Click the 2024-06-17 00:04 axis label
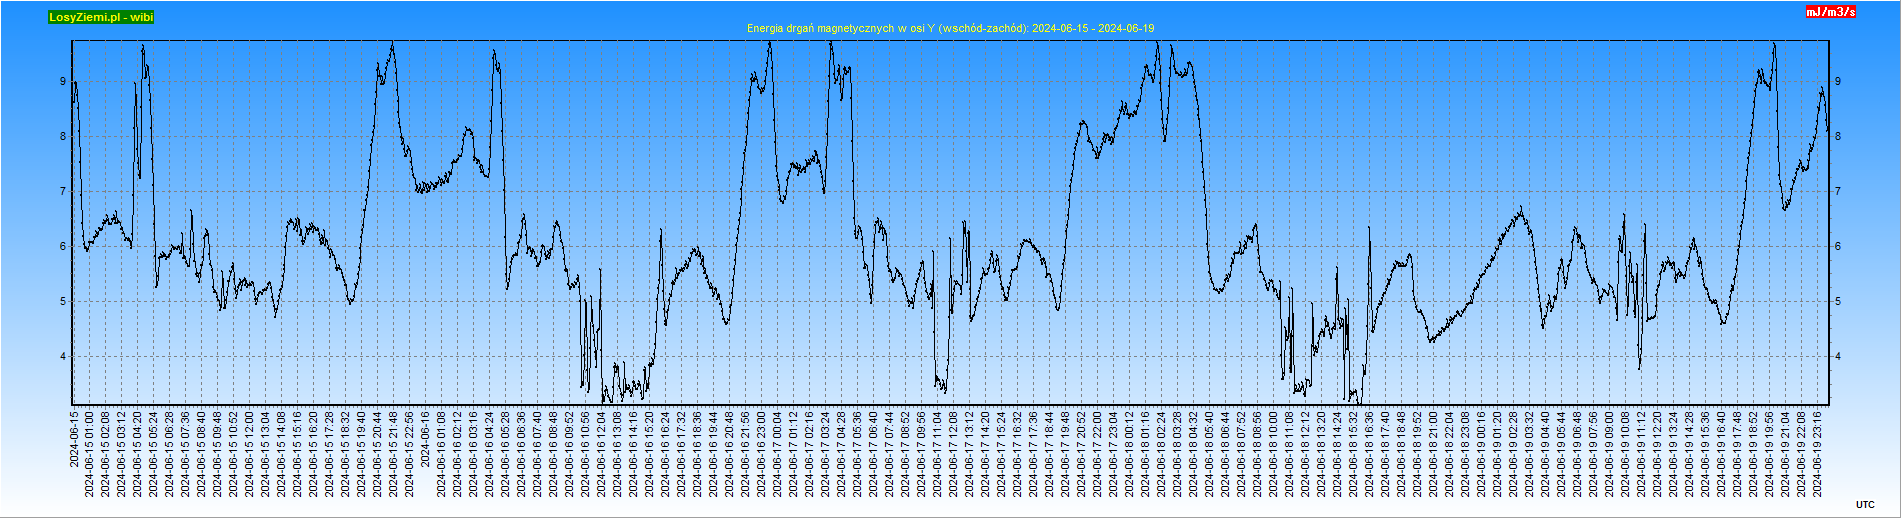1901x518 pixels. (x=778, y=453)
